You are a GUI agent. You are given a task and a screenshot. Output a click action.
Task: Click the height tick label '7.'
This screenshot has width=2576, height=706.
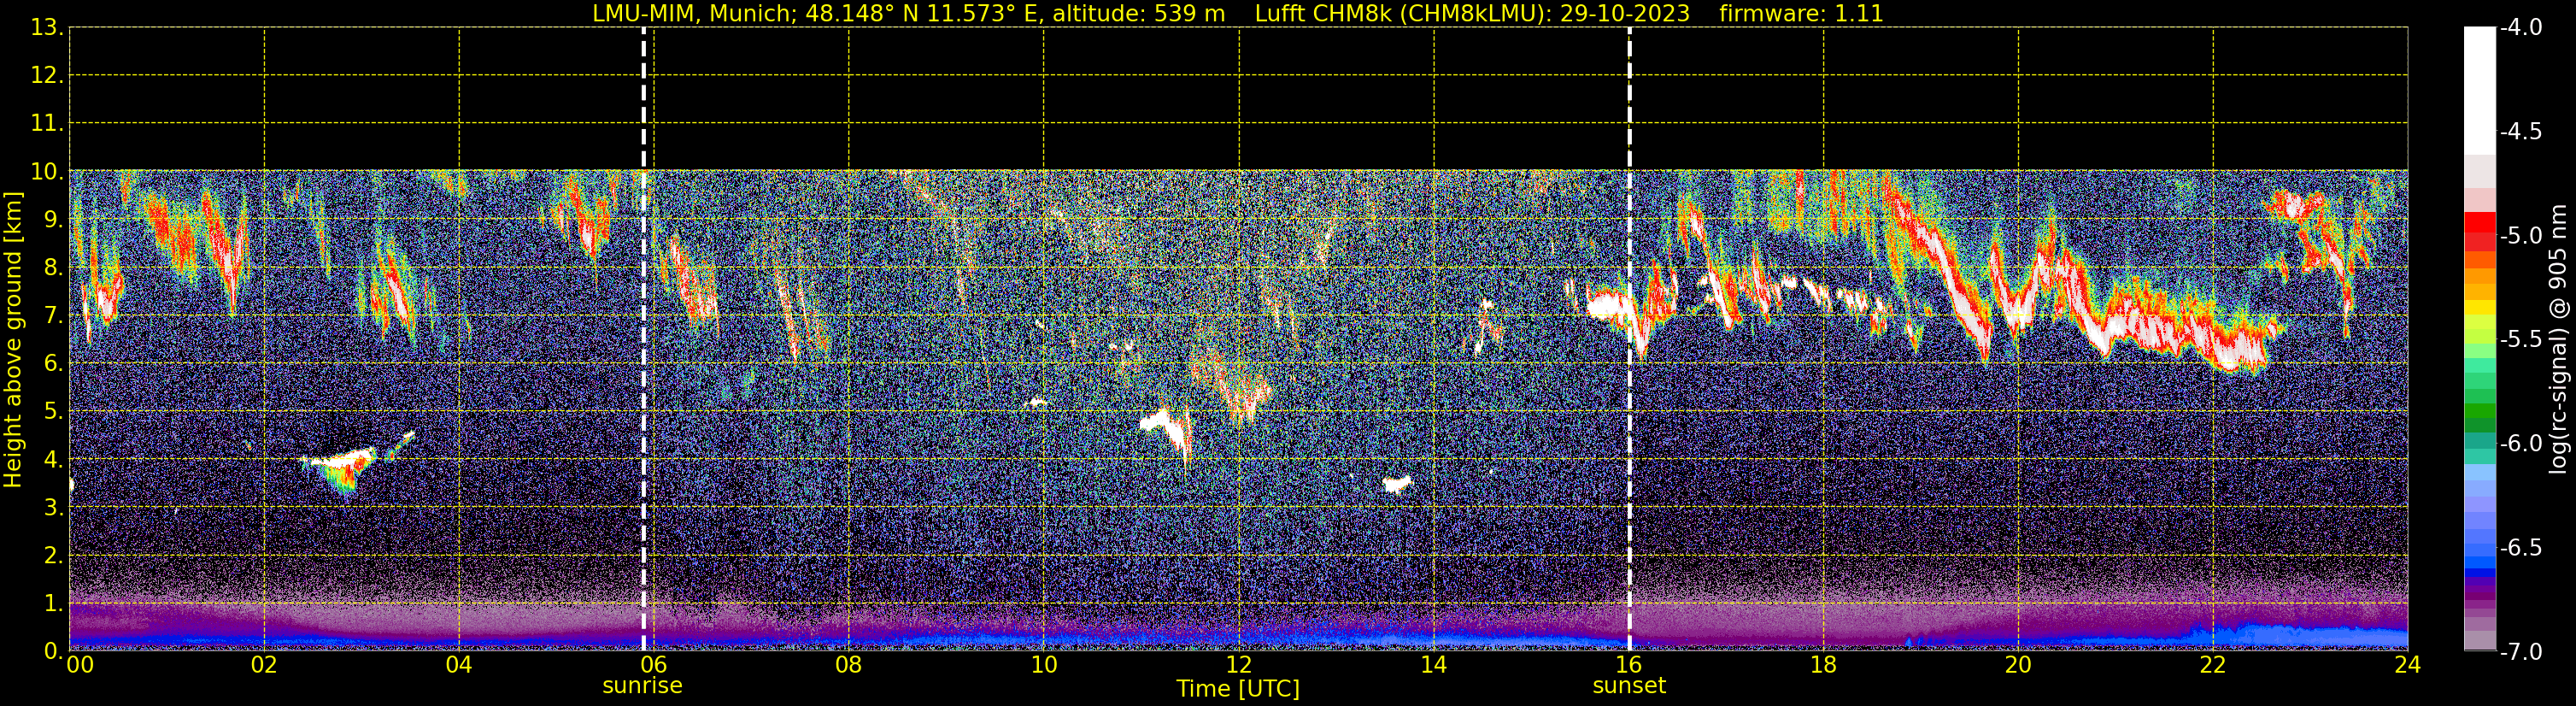pos(54,316)
